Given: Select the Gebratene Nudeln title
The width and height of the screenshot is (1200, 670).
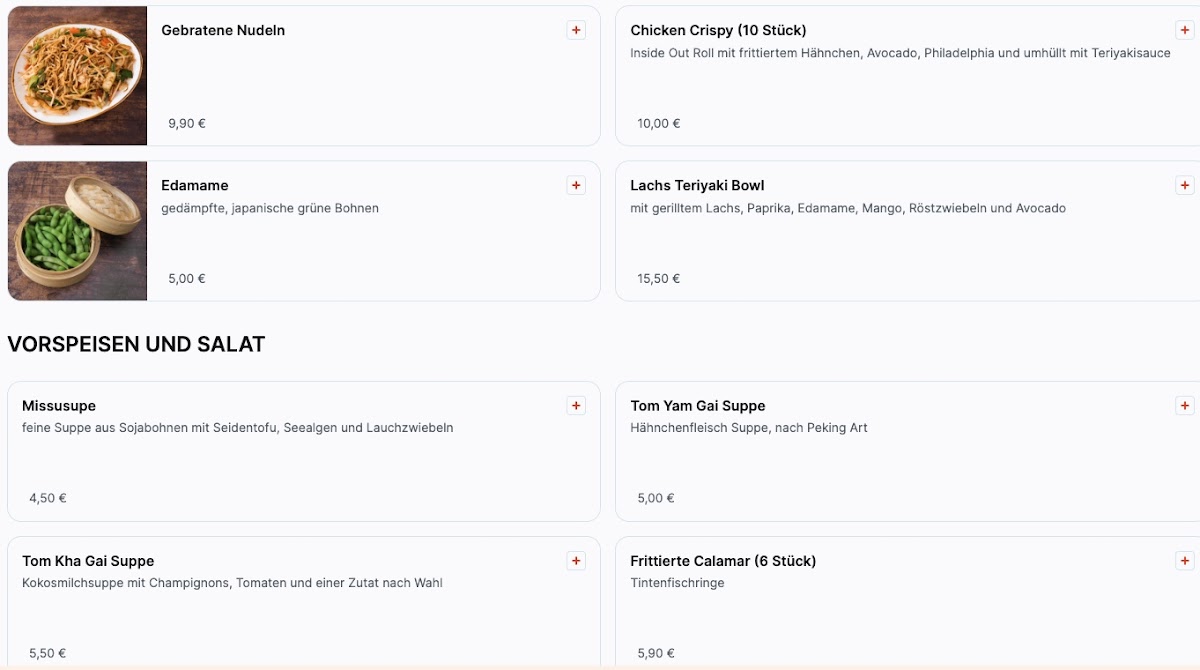Looking at the screenshot, I should pyautogui.click(x=223, y=31).
